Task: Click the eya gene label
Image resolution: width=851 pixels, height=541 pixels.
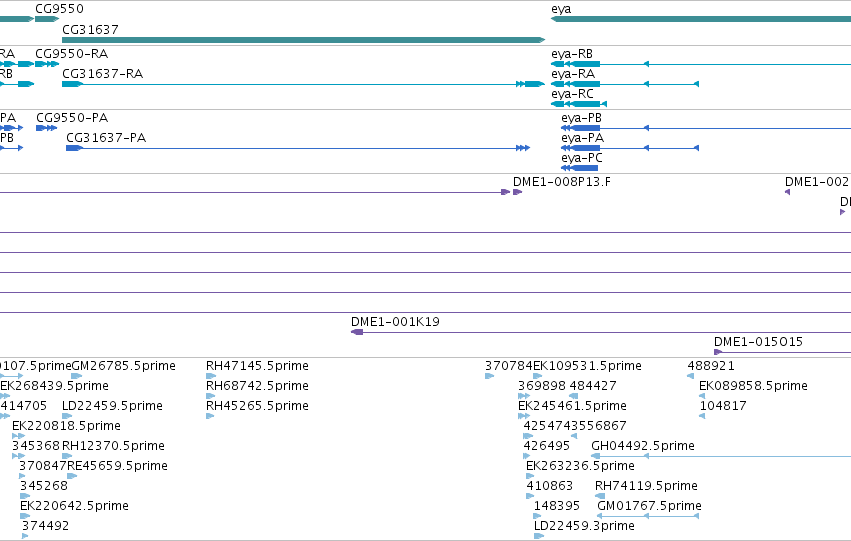Action: pyautogui.click(x=561, y=9)
